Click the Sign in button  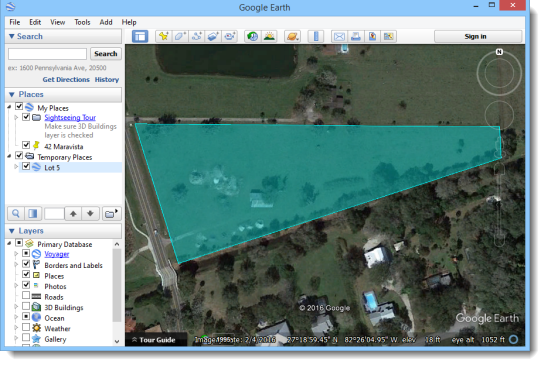pos(478,36)
